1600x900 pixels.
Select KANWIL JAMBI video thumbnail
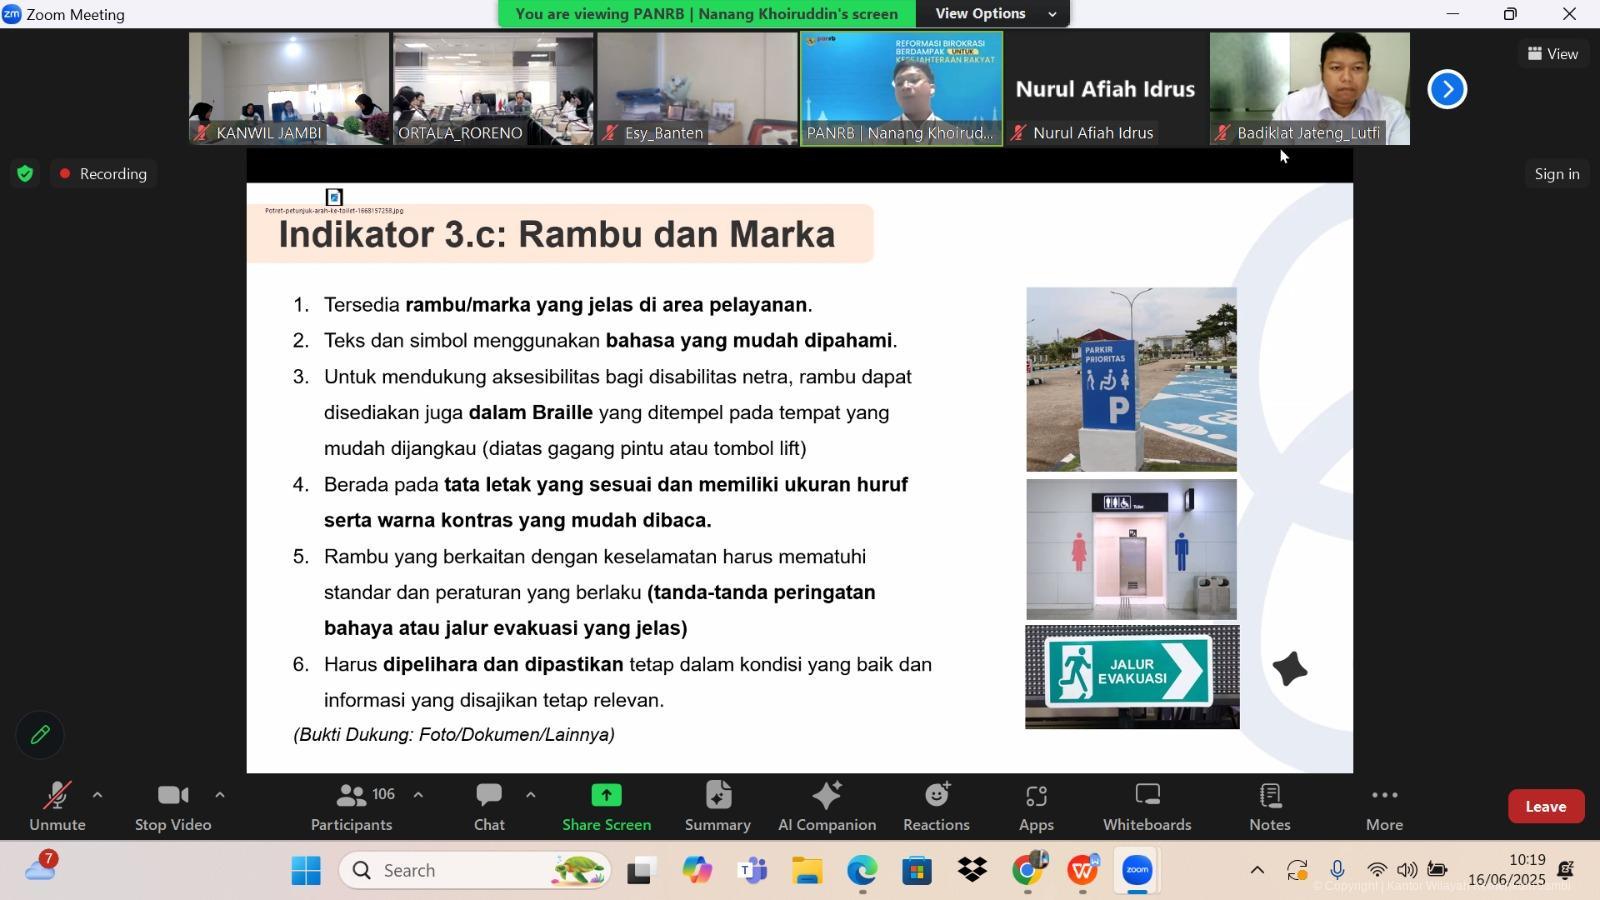(x=289, y=89)
